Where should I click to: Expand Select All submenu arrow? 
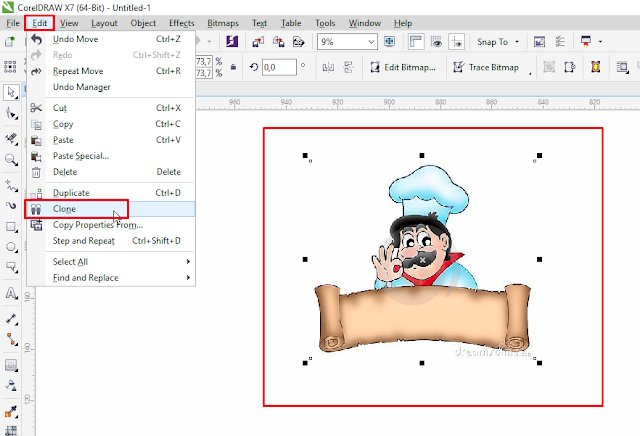pyautogui.click(x=188, y=262)
